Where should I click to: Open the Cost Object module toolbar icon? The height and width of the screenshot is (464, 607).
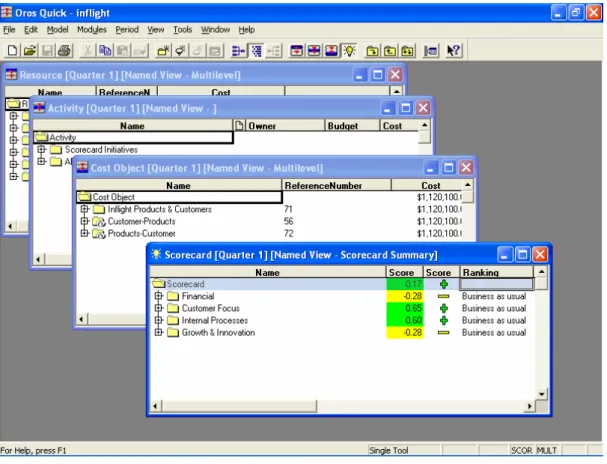tap(332, 50)
